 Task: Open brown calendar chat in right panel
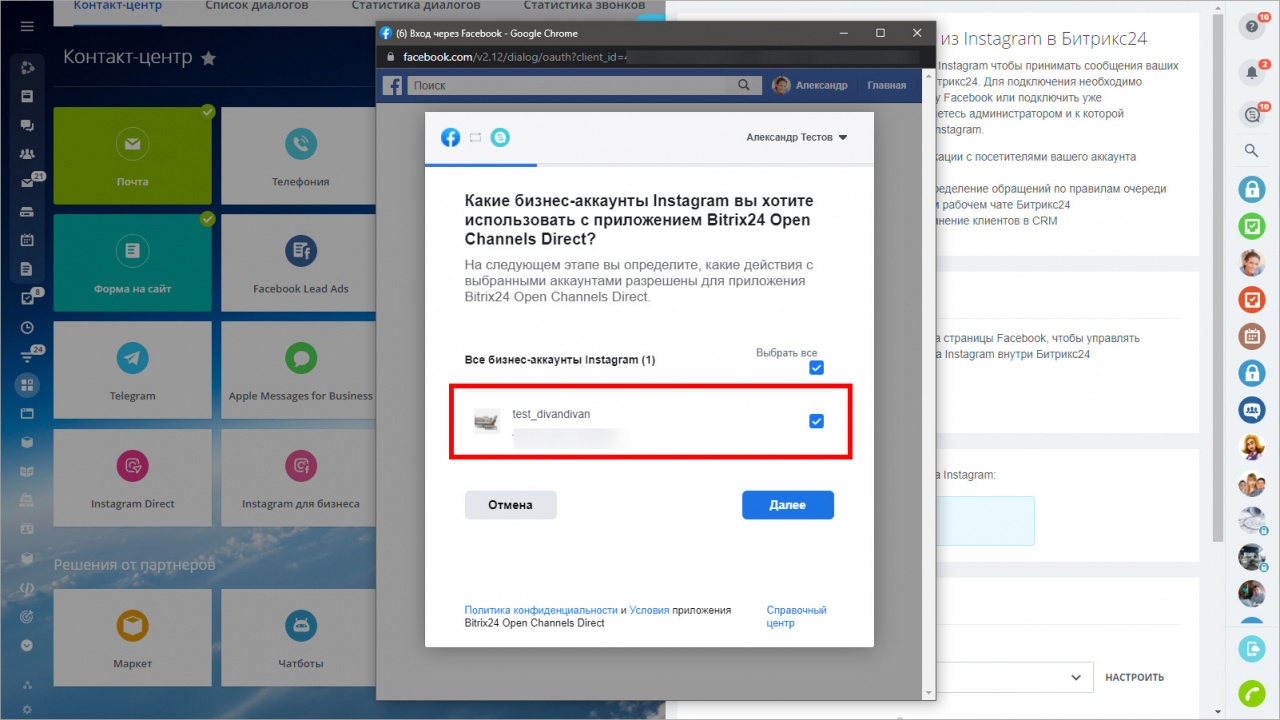click(x=1252, y=336)
